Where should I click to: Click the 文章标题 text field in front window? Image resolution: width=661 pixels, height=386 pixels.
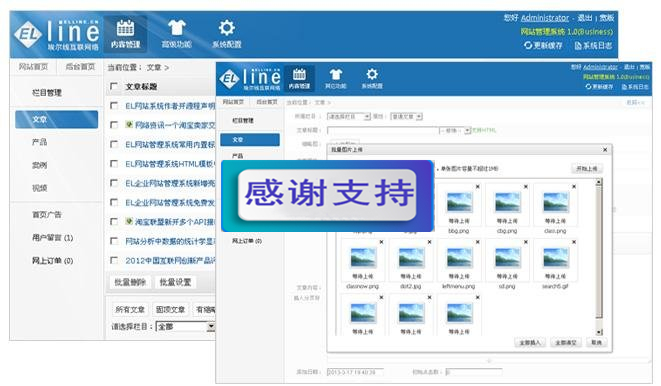(383, 131)
